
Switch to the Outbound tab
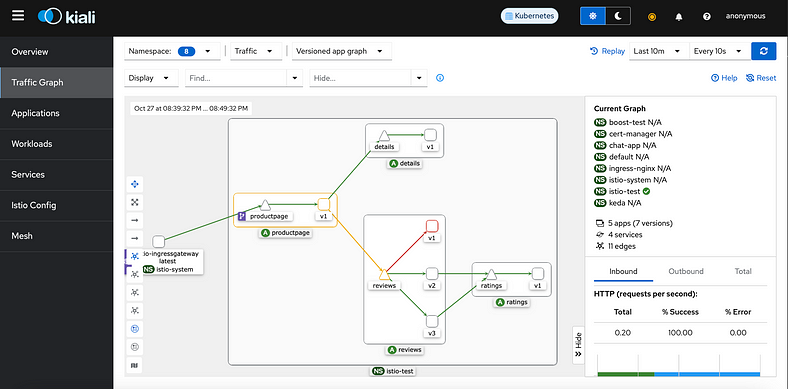click(x=685, y=271)
